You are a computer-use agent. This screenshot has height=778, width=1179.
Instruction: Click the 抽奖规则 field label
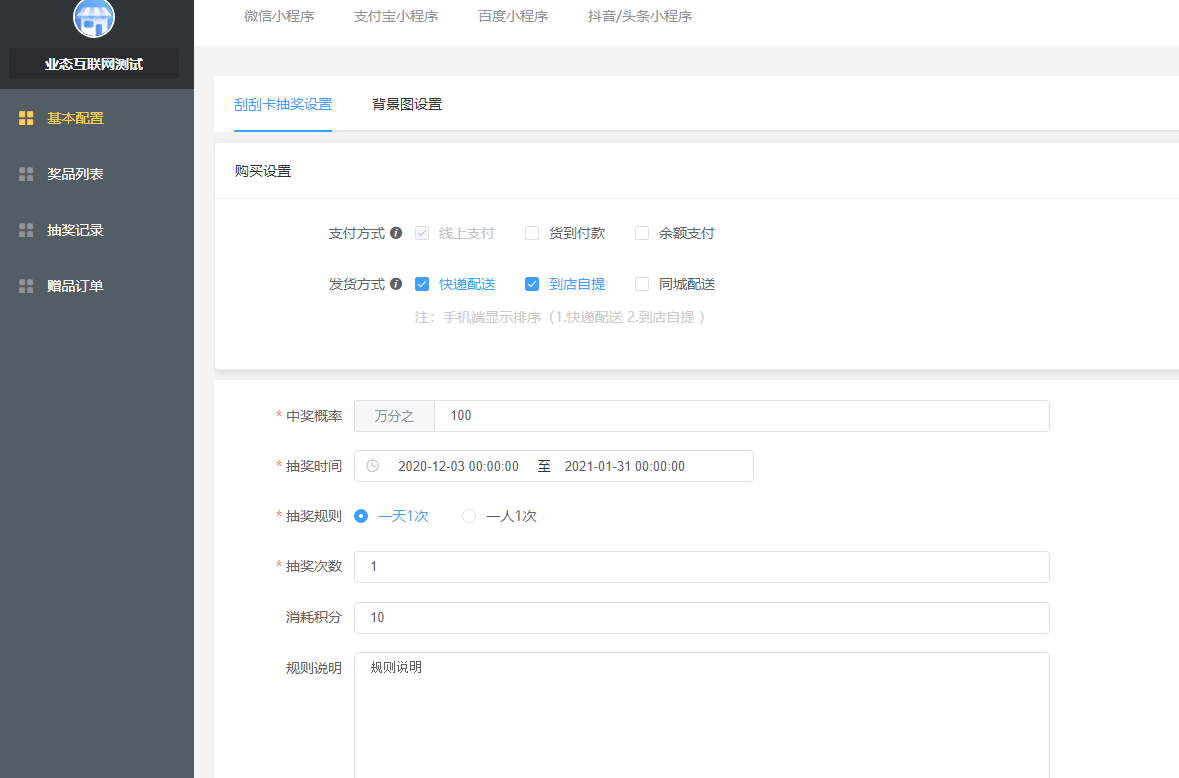pos(314,516)
